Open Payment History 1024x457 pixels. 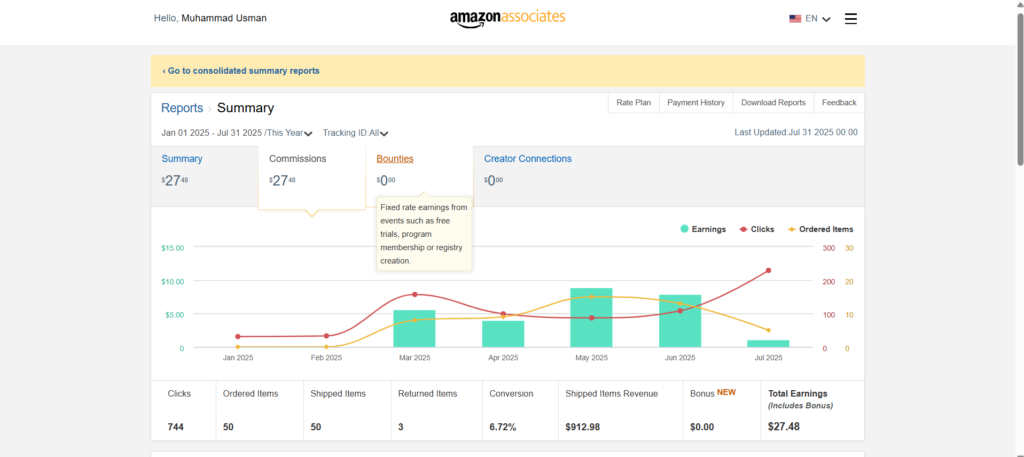[696, 102]
